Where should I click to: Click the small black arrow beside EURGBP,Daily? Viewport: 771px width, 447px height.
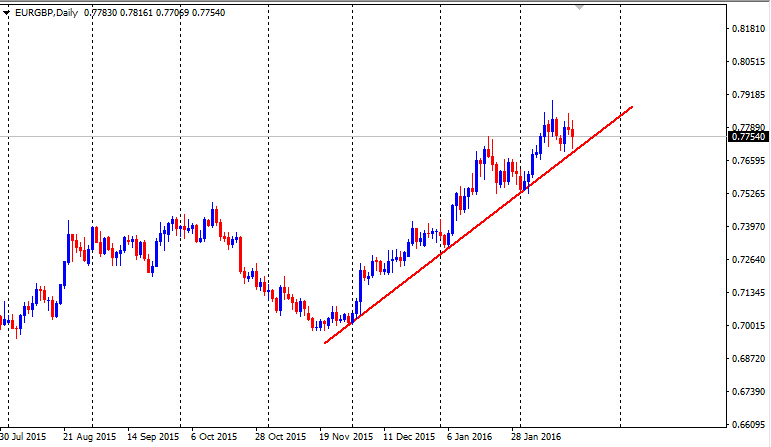point(6,13)
